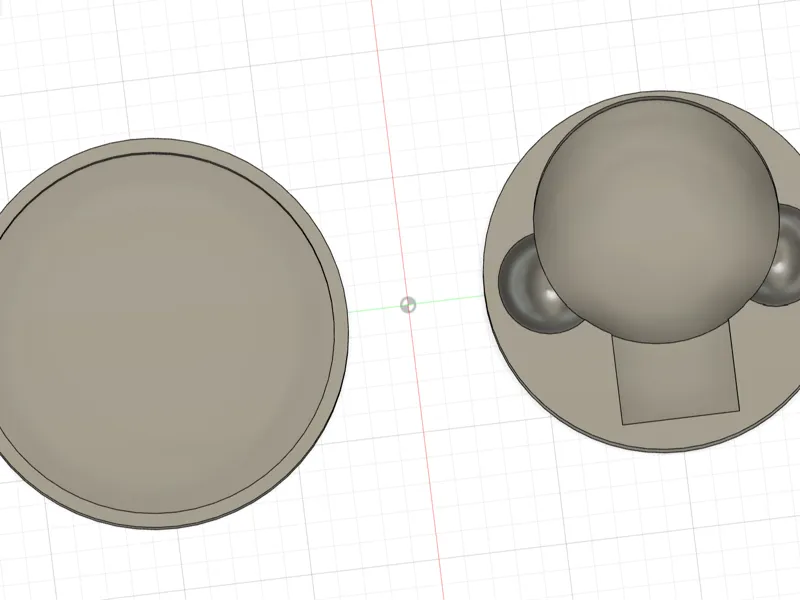Click the origin point where axes cross
Image resolution: width=800 pixels, height=600 pixels.
point(408,305)
